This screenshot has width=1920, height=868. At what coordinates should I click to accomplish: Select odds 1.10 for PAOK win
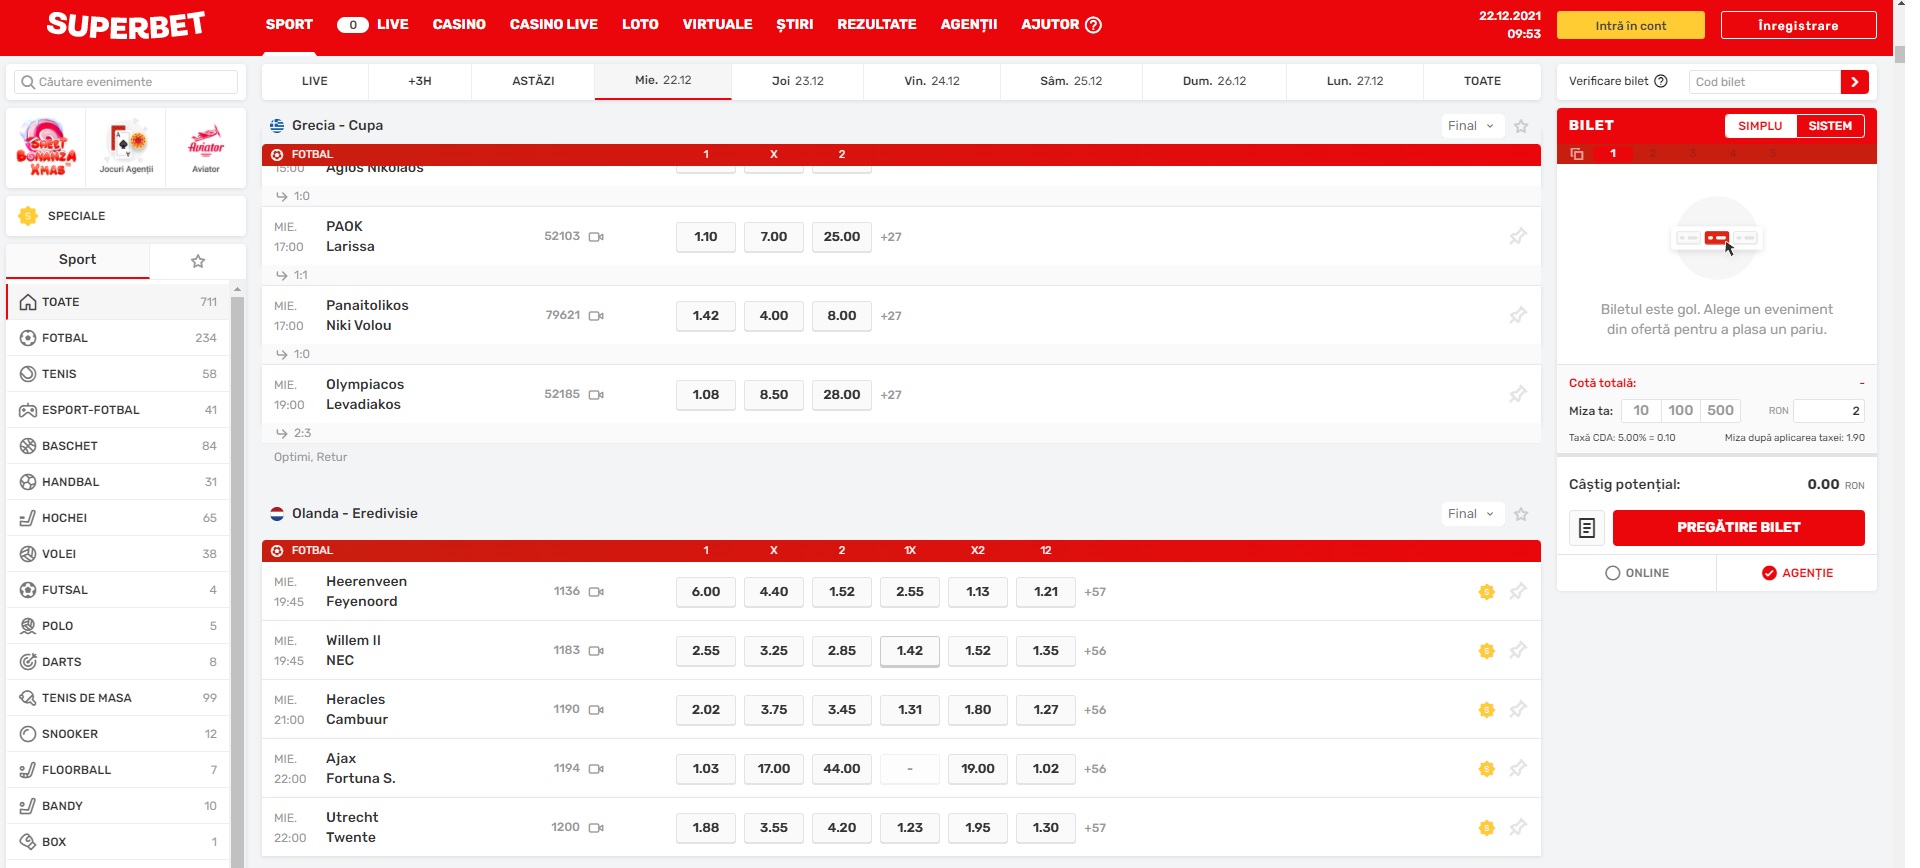tap(706, 237)
